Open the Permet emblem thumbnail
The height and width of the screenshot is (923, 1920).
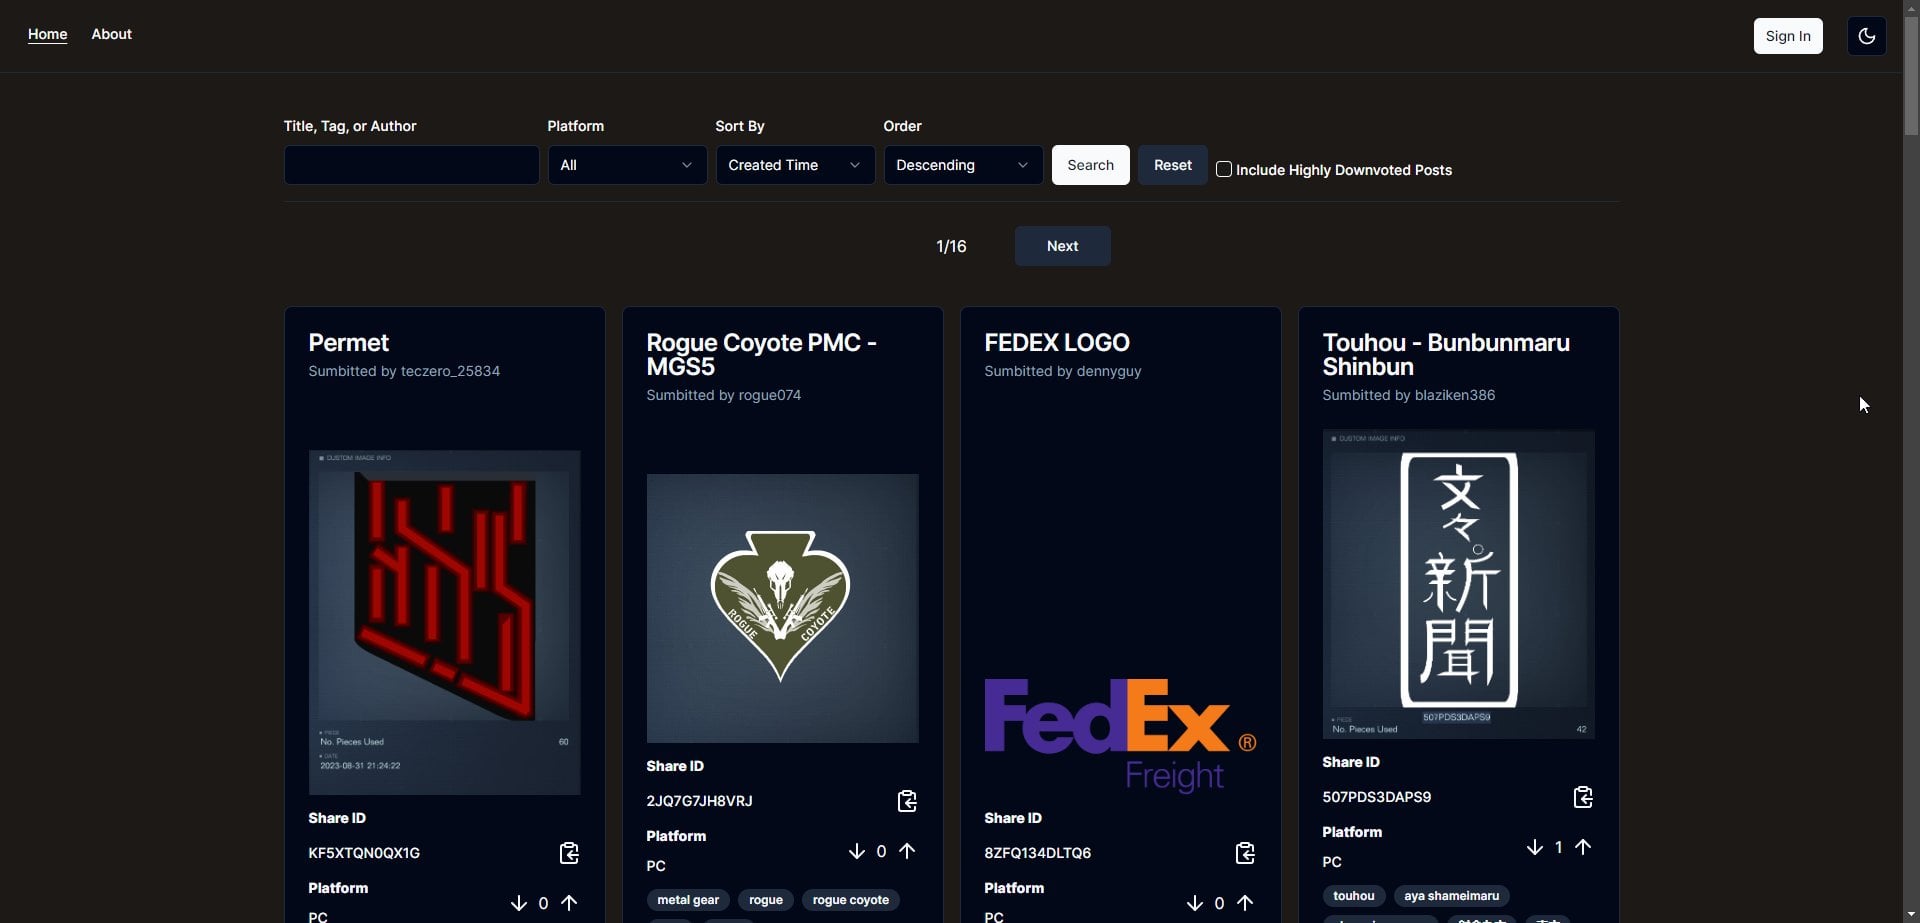click(444, 622)
